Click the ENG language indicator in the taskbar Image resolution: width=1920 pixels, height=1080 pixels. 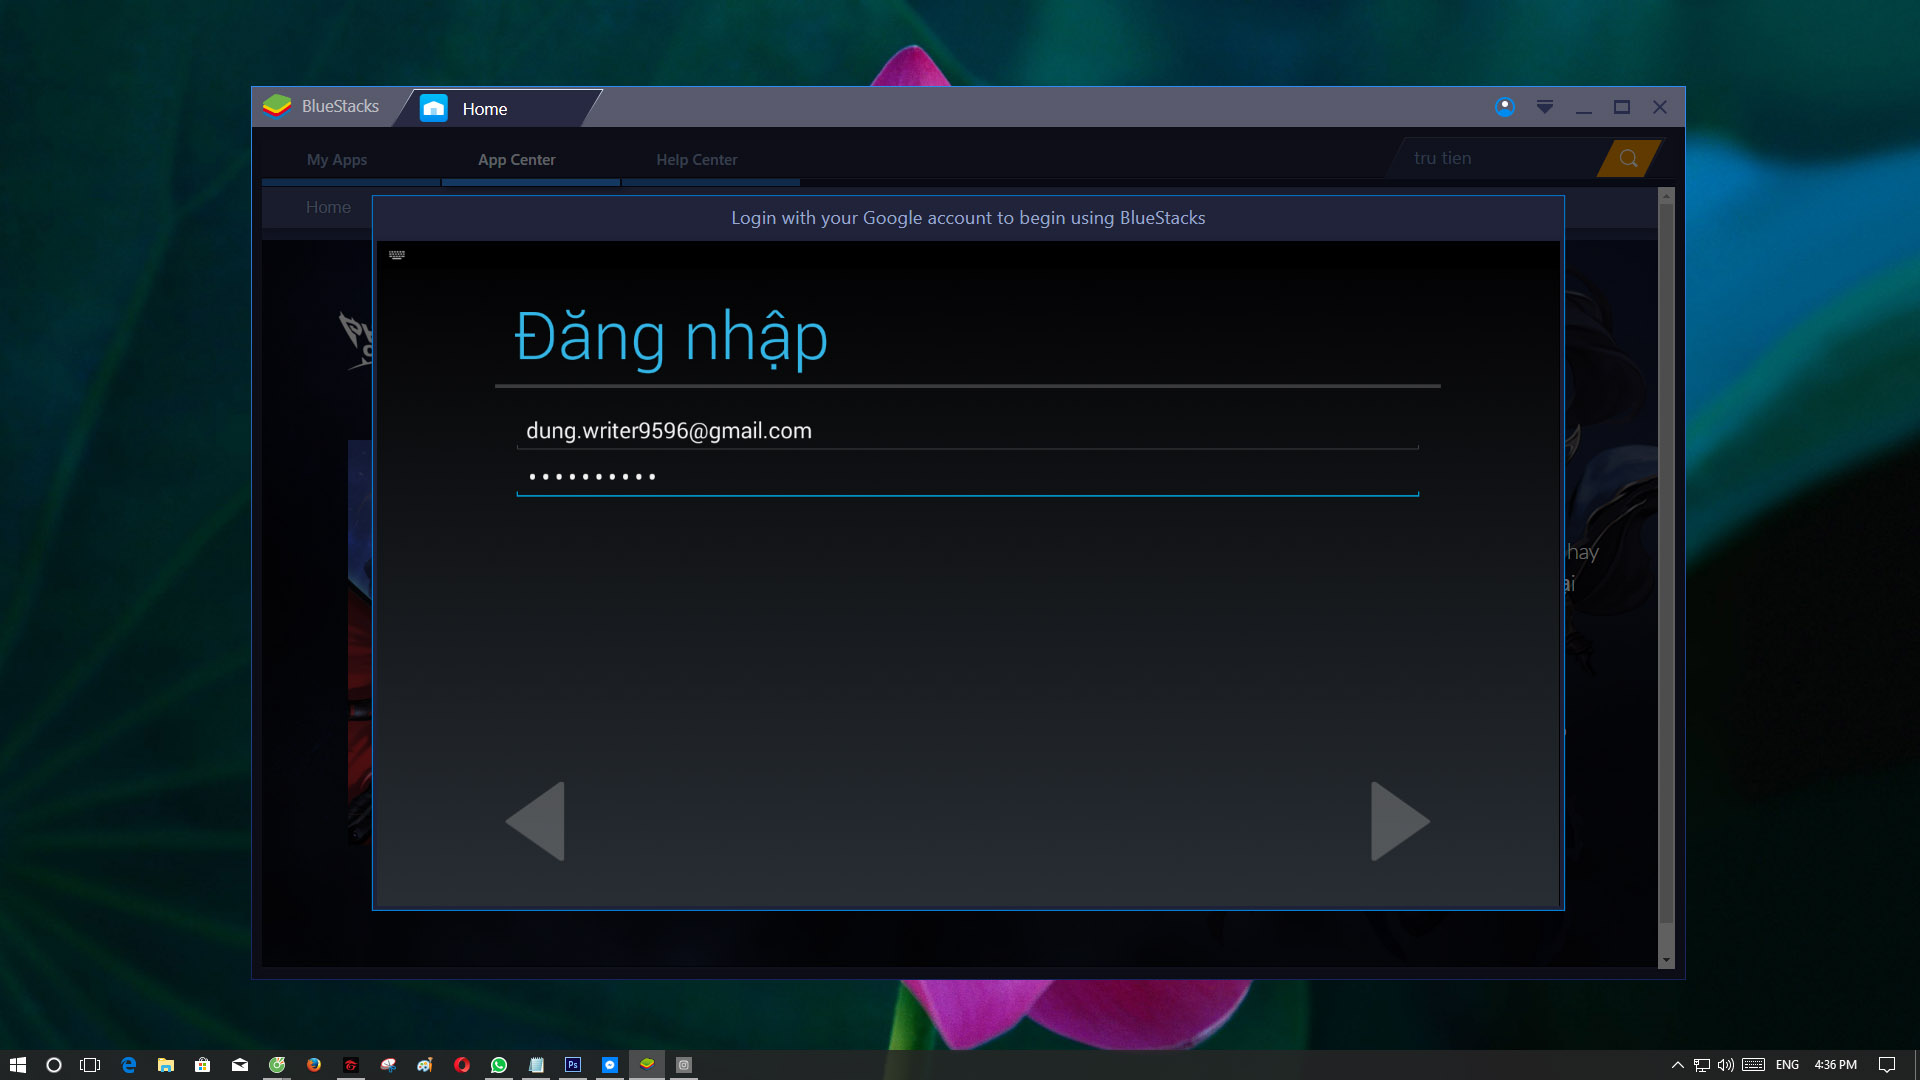click(1787, 1065)
